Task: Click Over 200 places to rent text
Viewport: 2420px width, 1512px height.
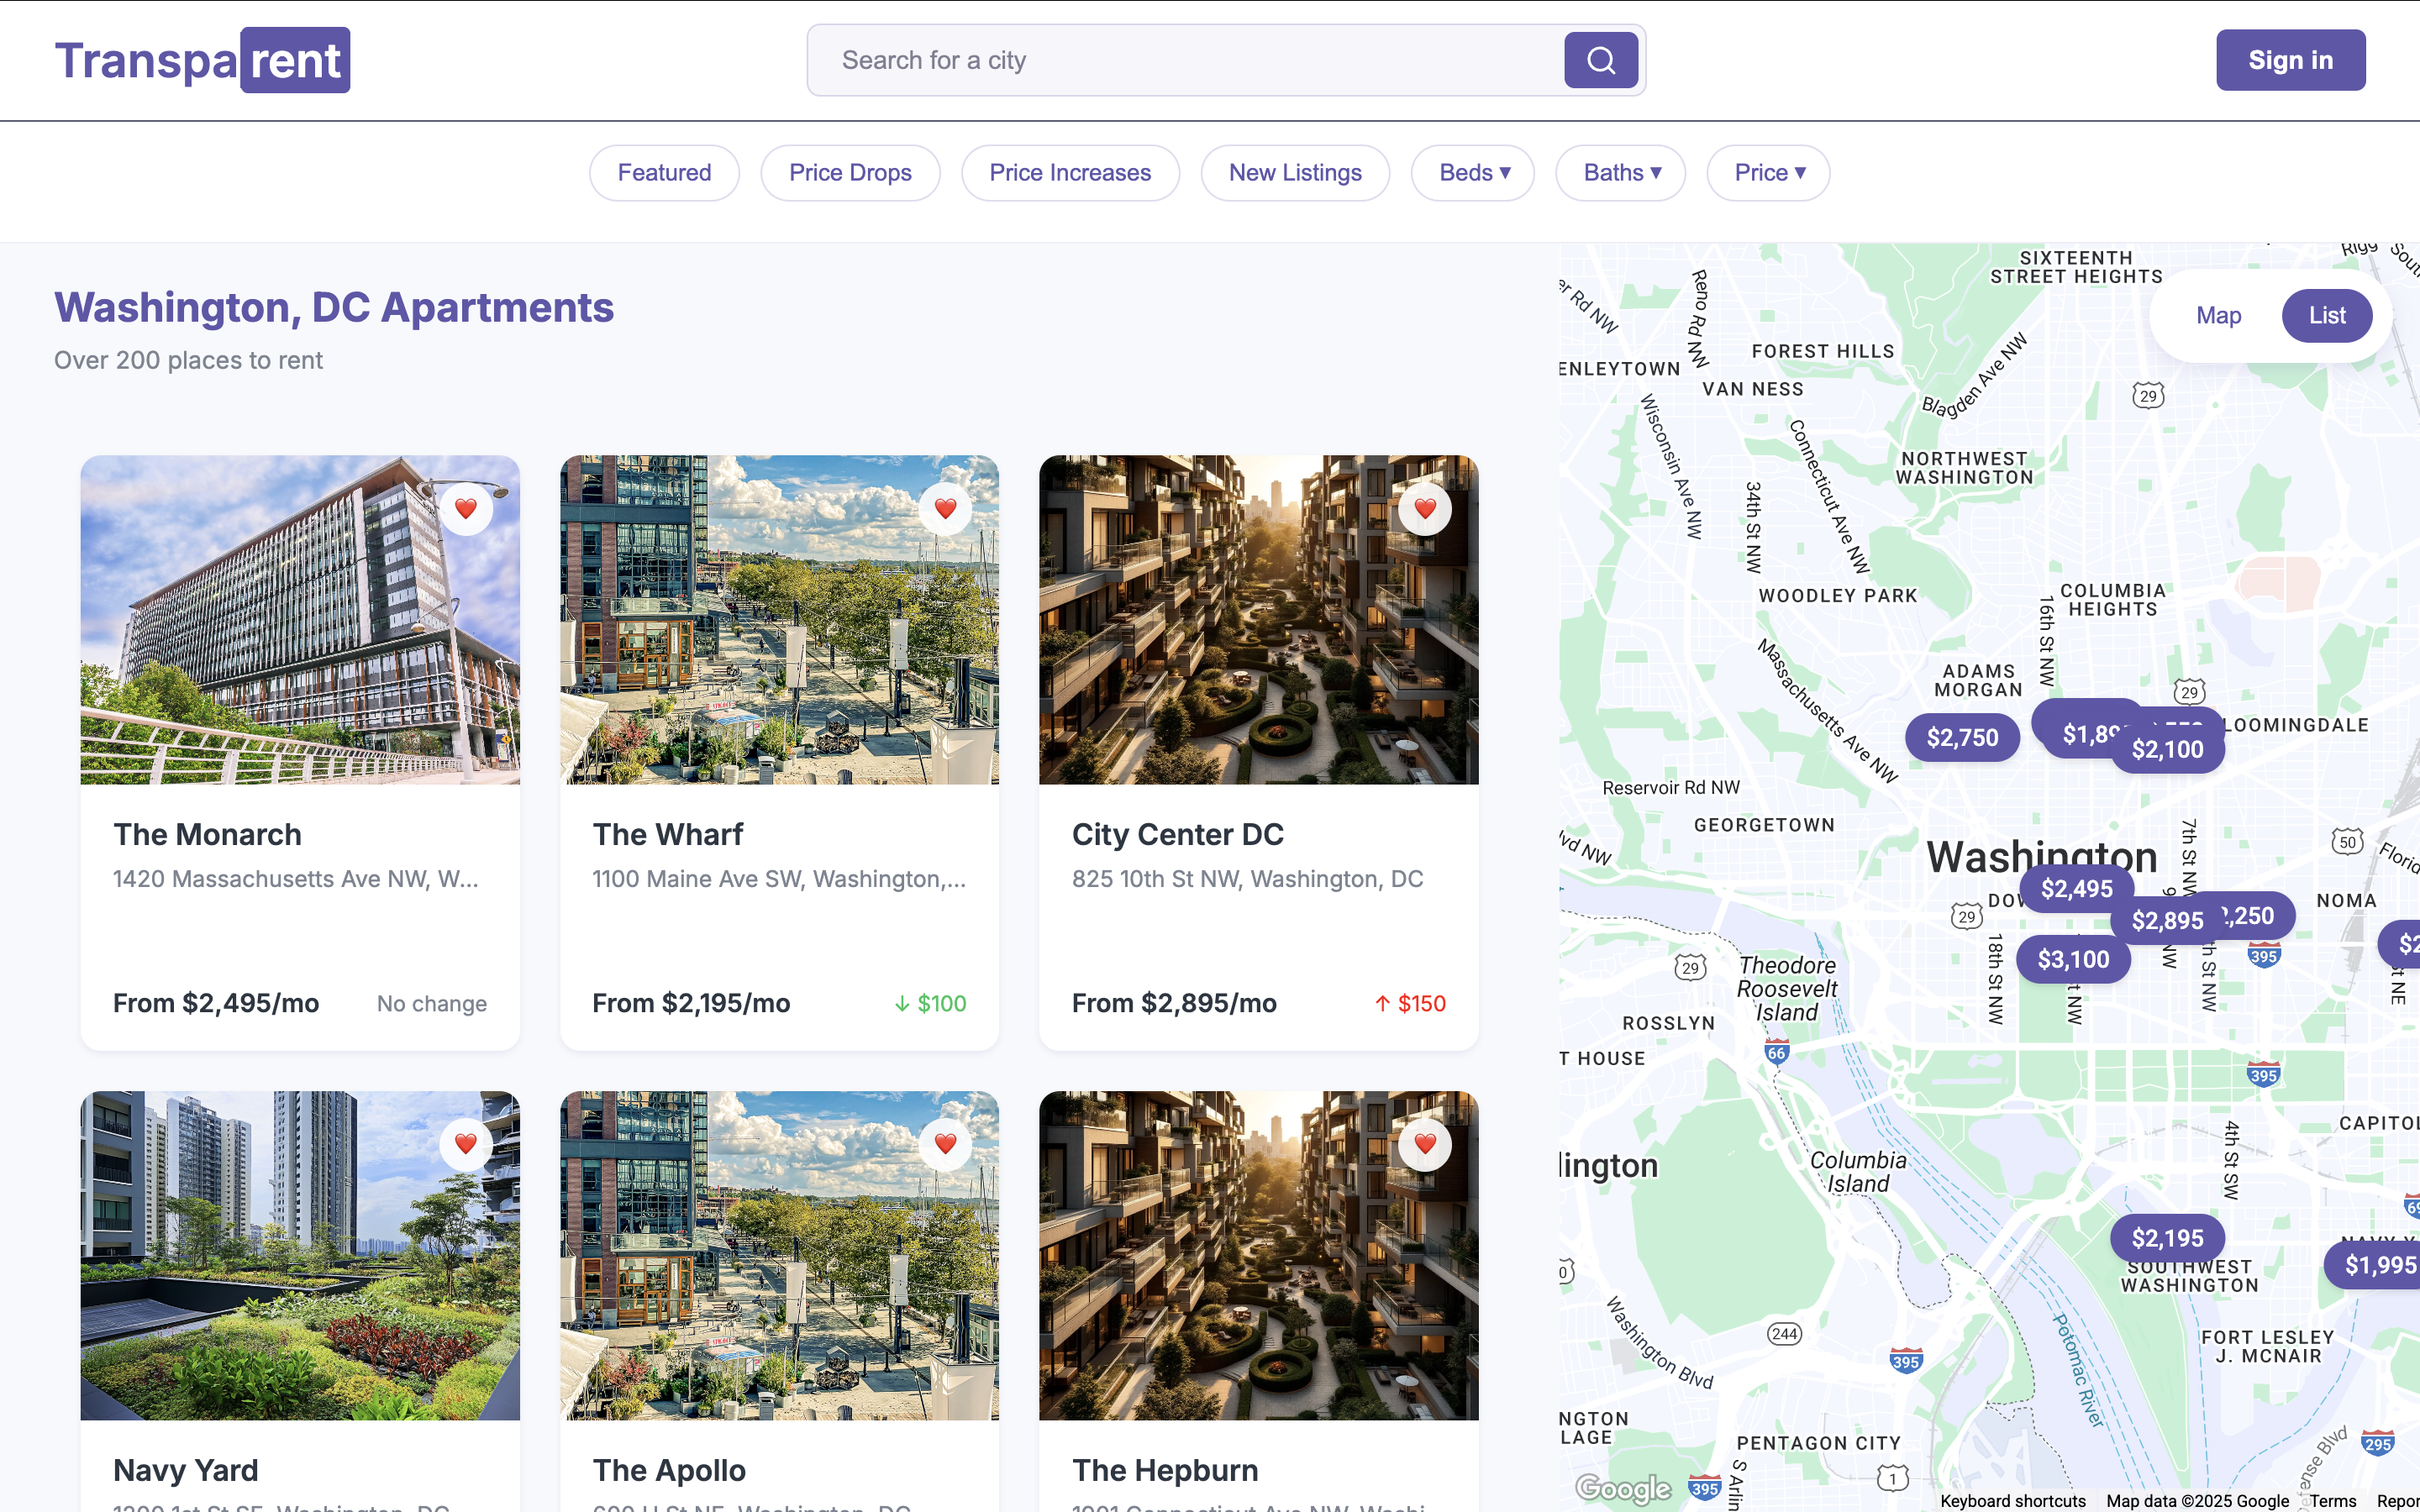Action: [x=188, y=360]
